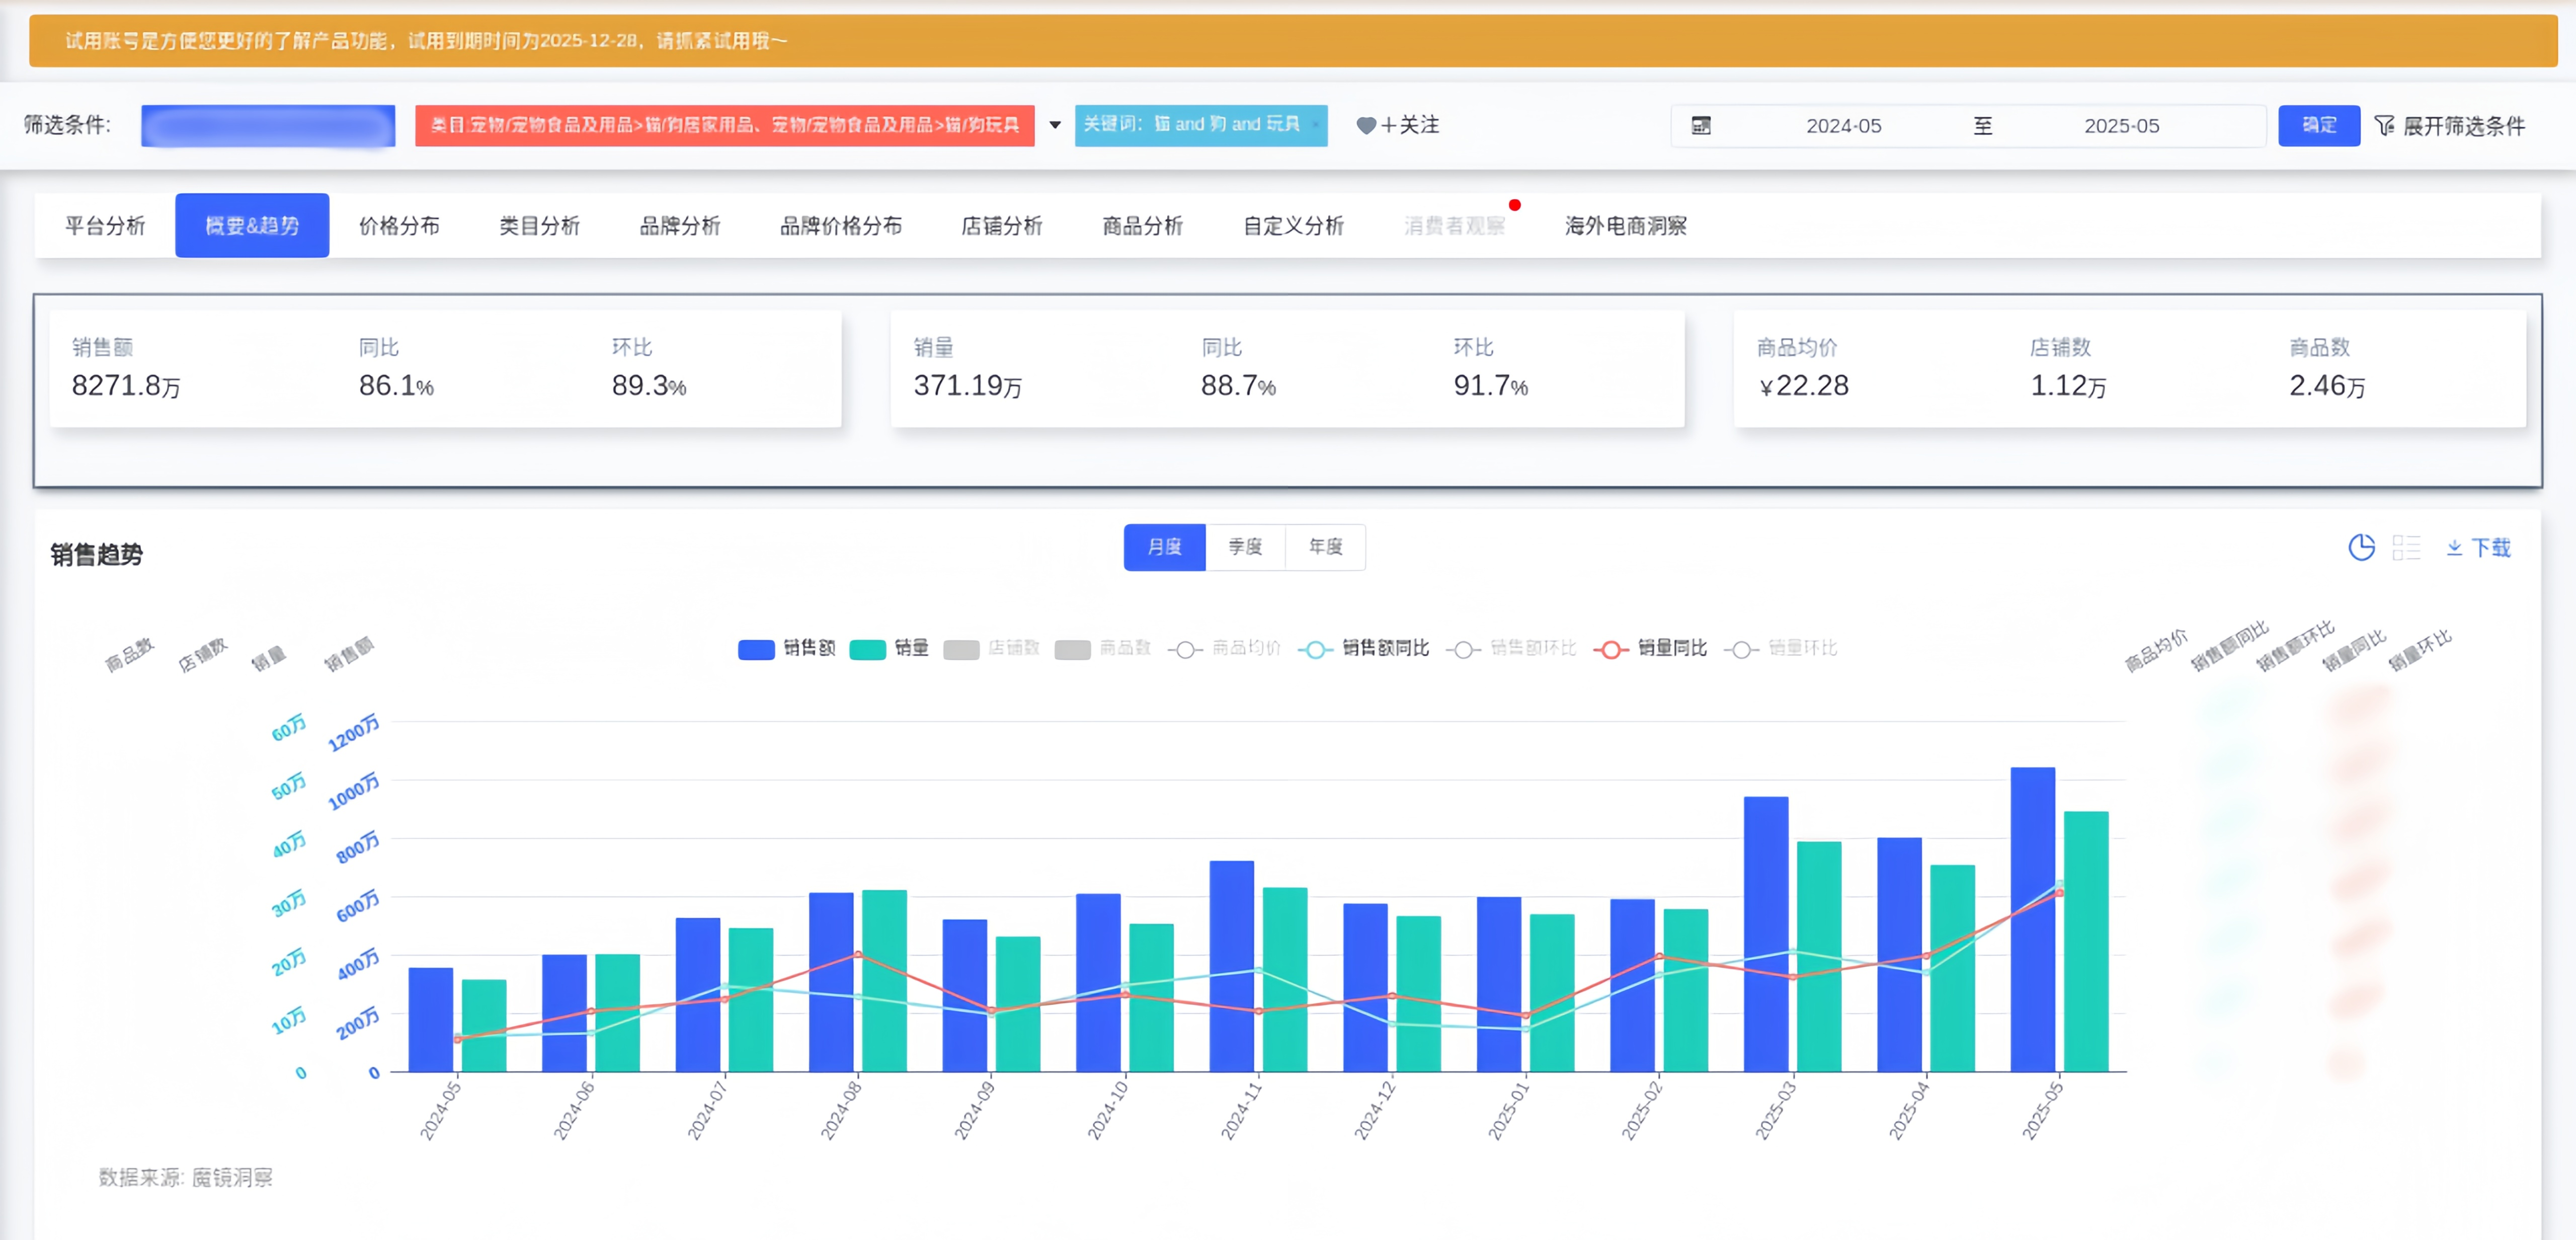2576x1240 pixels.
Task: Open 品牌价格分布 tab
Action: pyautogui.click(x=841, y=226)
